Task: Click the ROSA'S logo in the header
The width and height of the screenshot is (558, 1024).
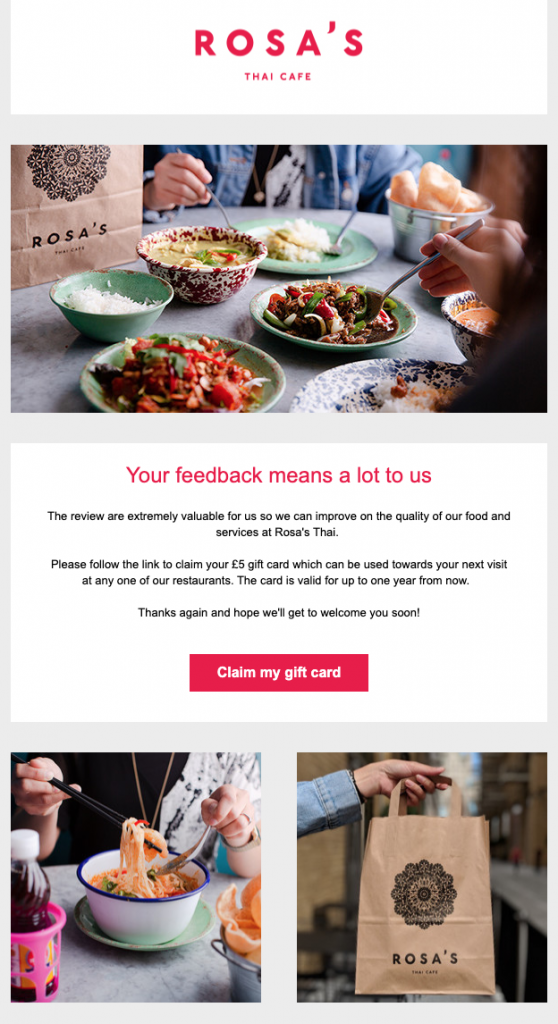Action: [278, 41]
